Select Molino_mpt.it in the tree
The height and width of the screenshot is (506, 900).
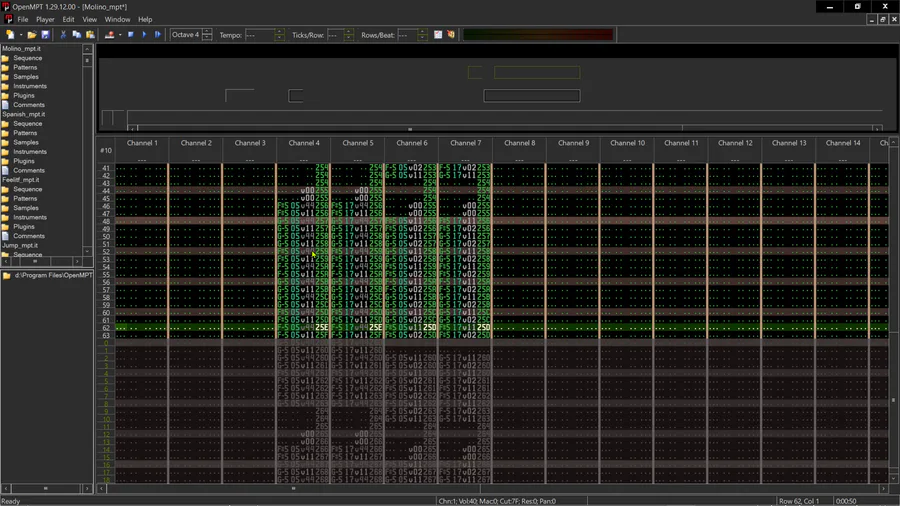pos(21,49)
